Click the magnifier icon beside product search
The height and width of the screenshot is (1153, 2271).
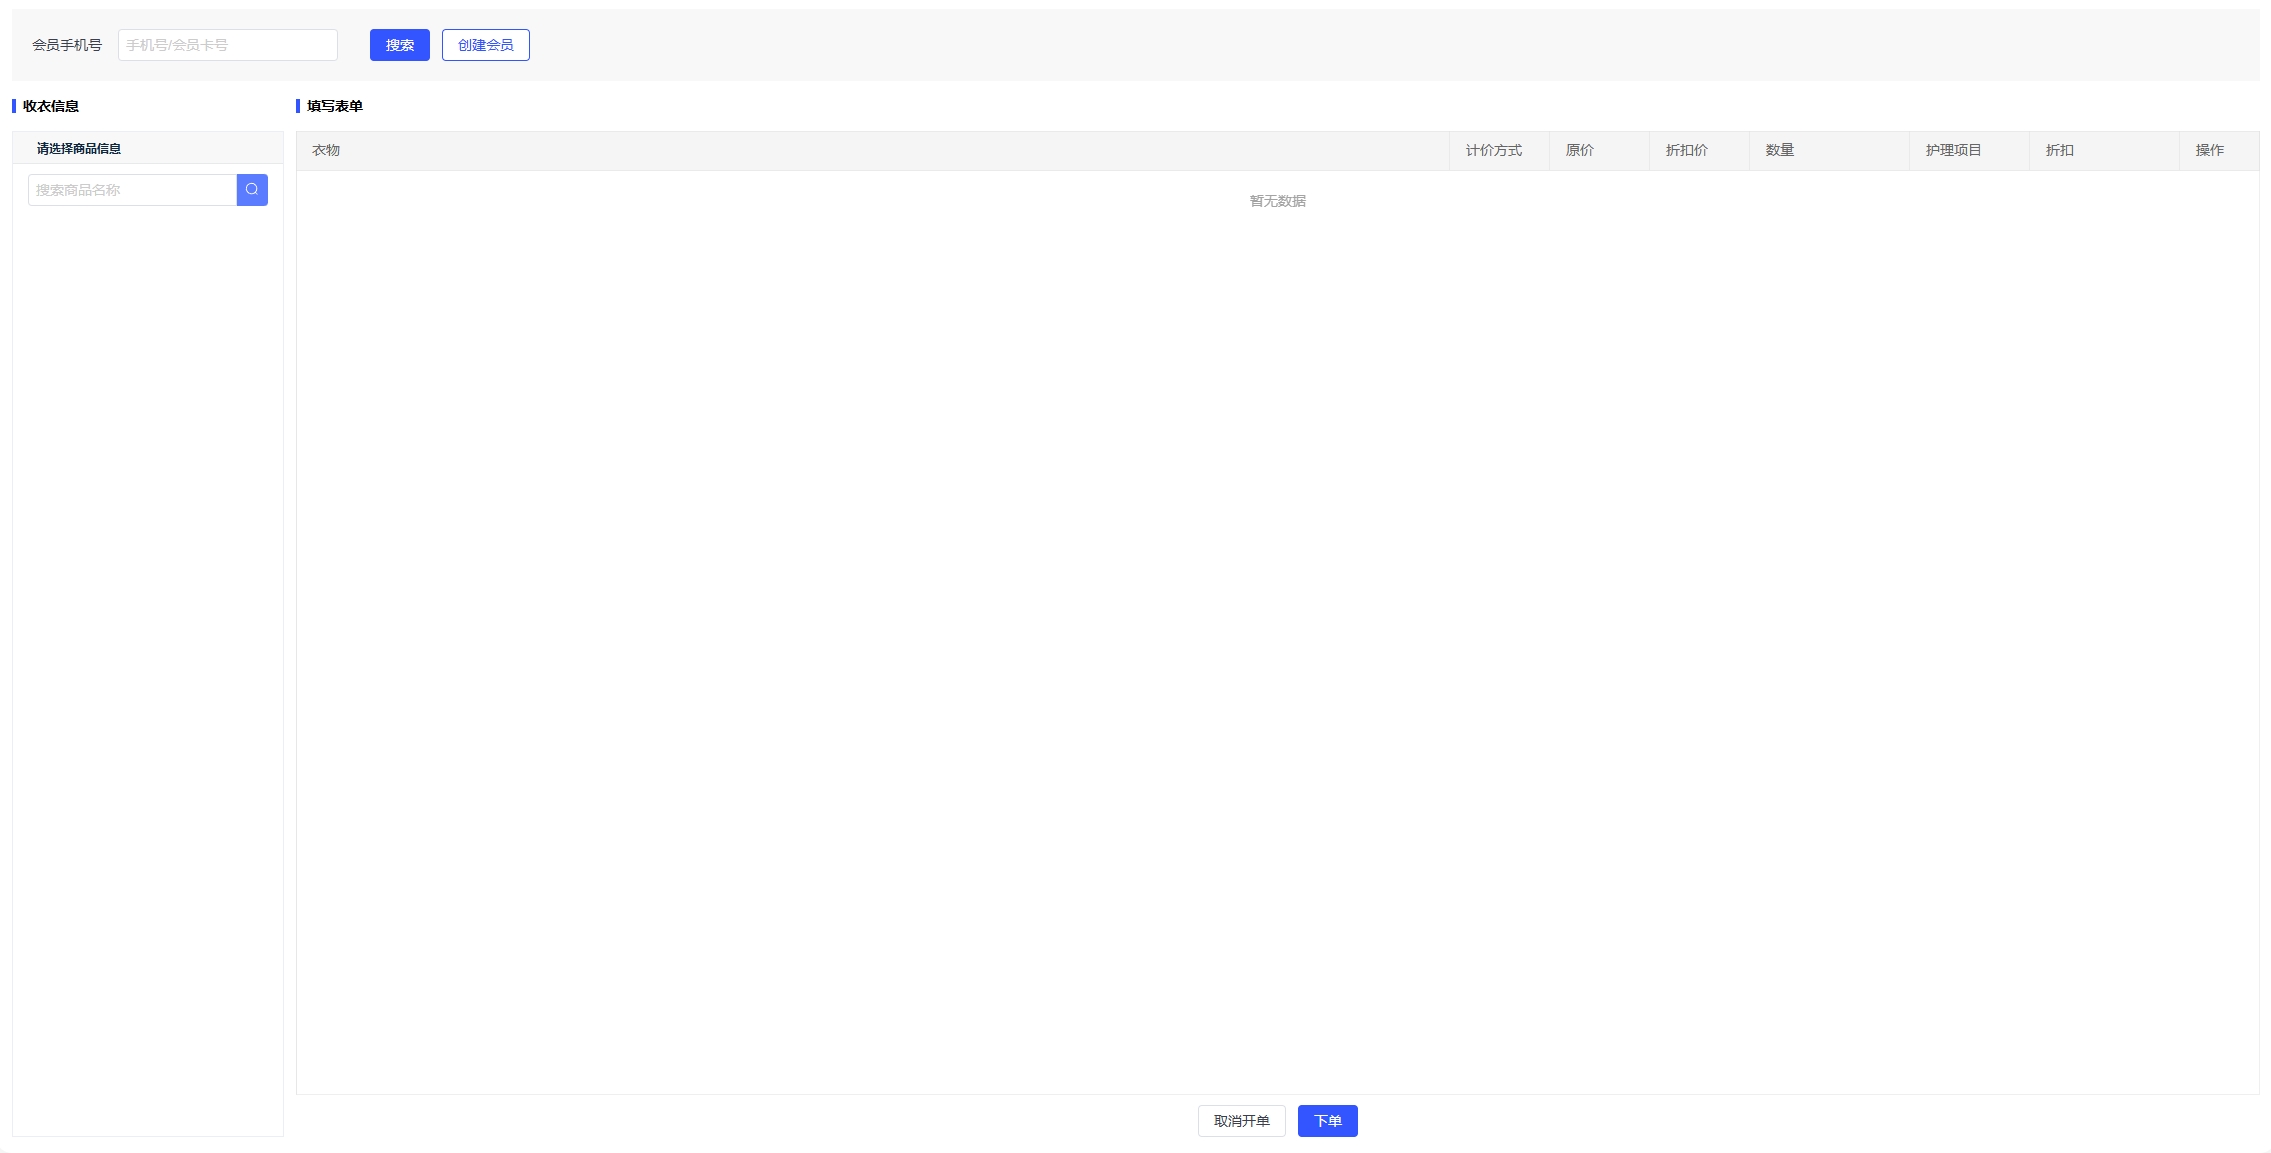tap(252, 190)
